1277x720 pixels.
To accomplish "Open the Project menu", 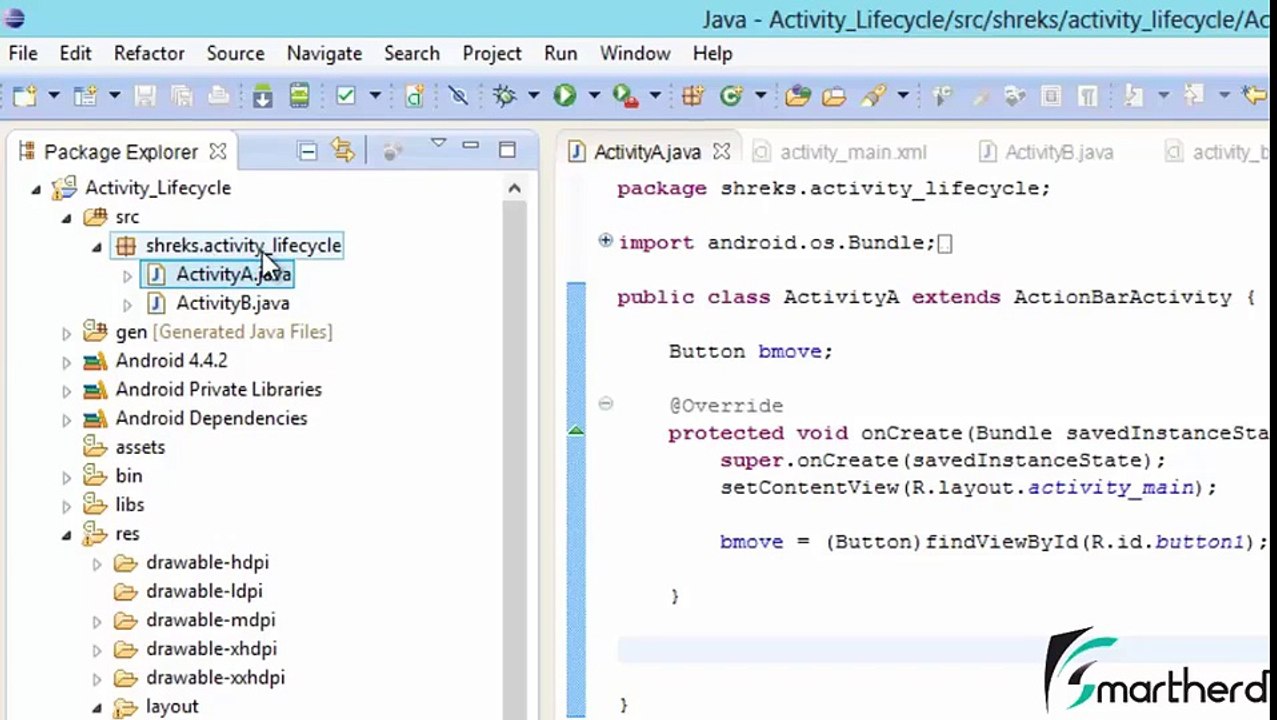I will [x=492, y=54].
